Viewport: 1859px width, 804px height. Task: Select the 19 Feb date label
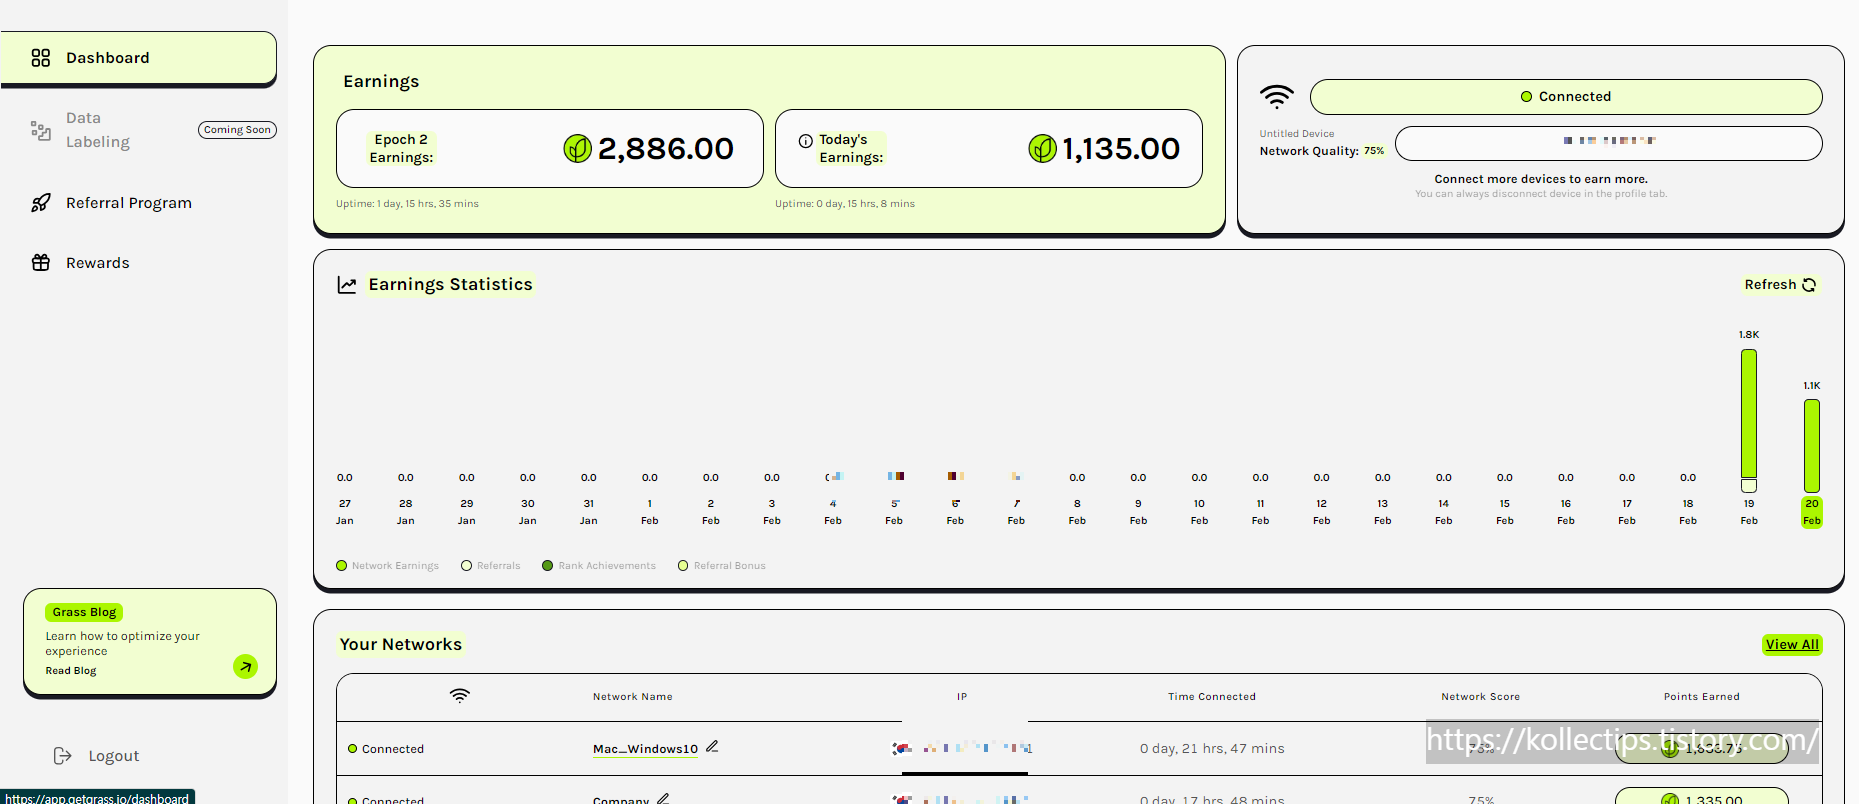tap(1749, 512)
